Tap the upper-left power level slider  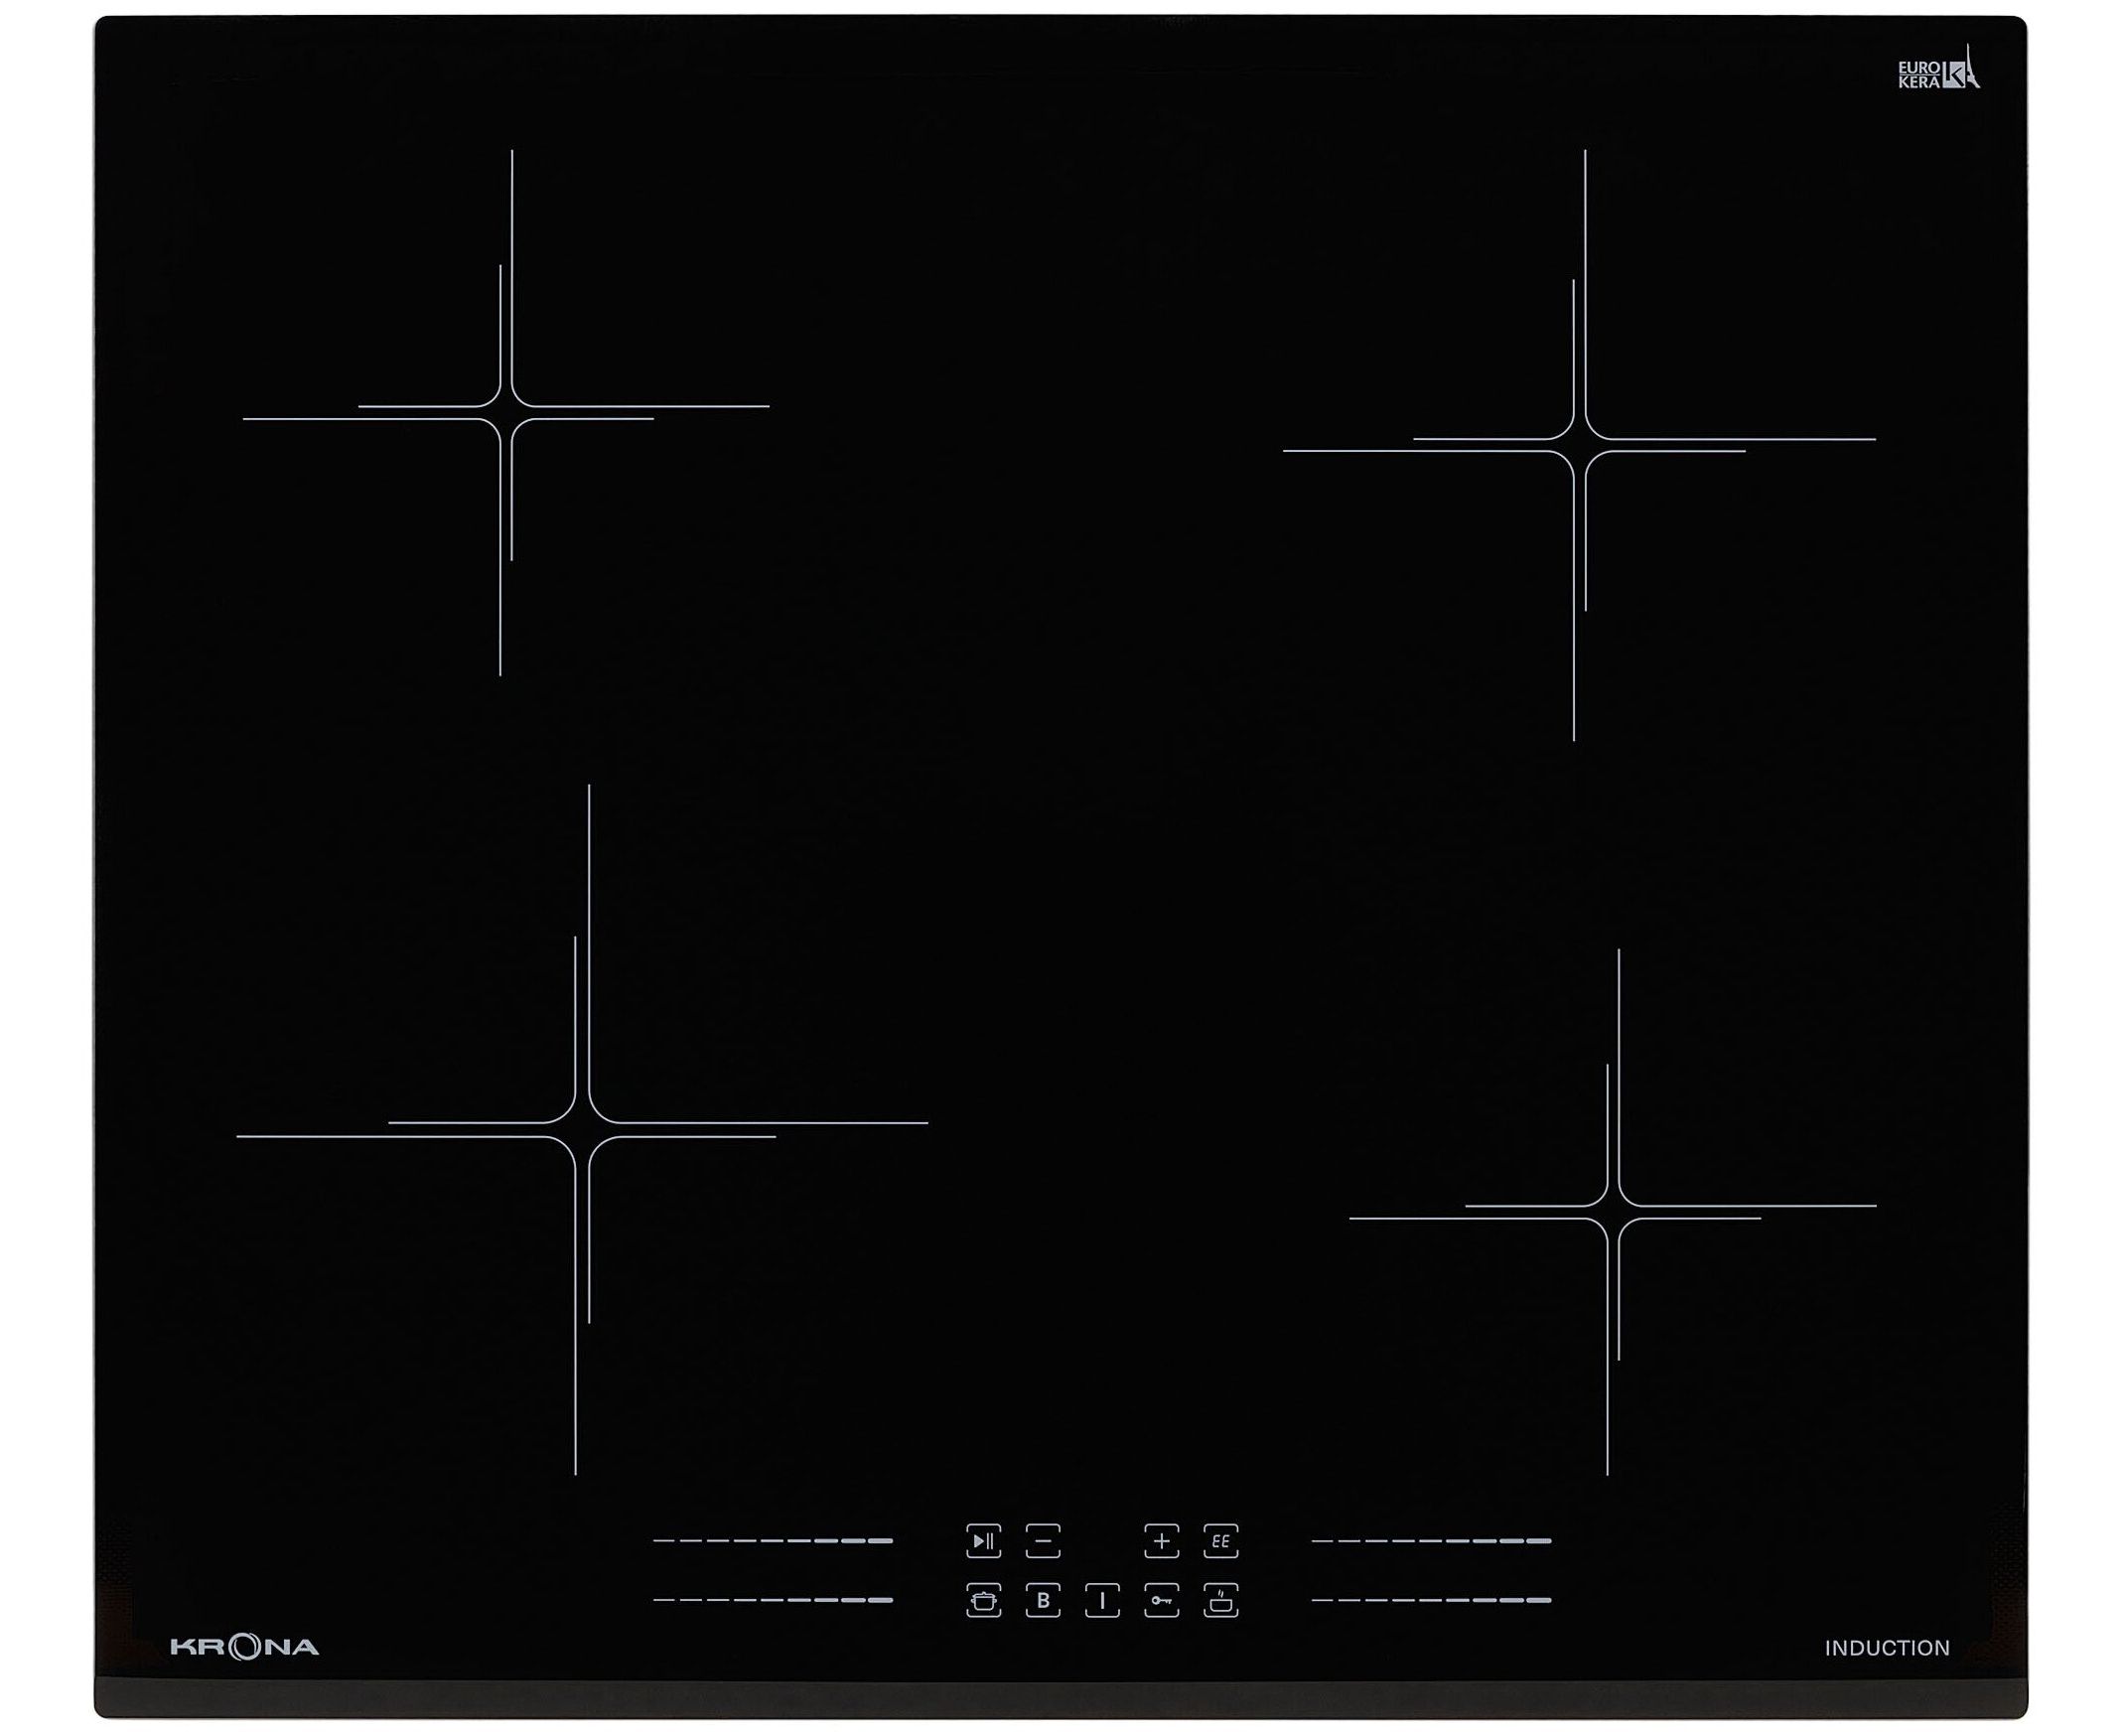point(772,1541)
